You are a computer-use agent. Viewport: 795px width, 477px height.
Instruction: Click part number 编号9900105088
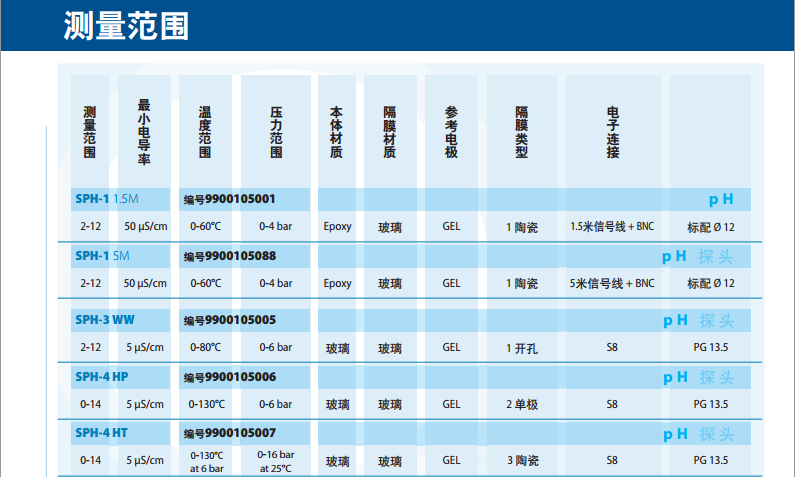click(x=230, y=256)
